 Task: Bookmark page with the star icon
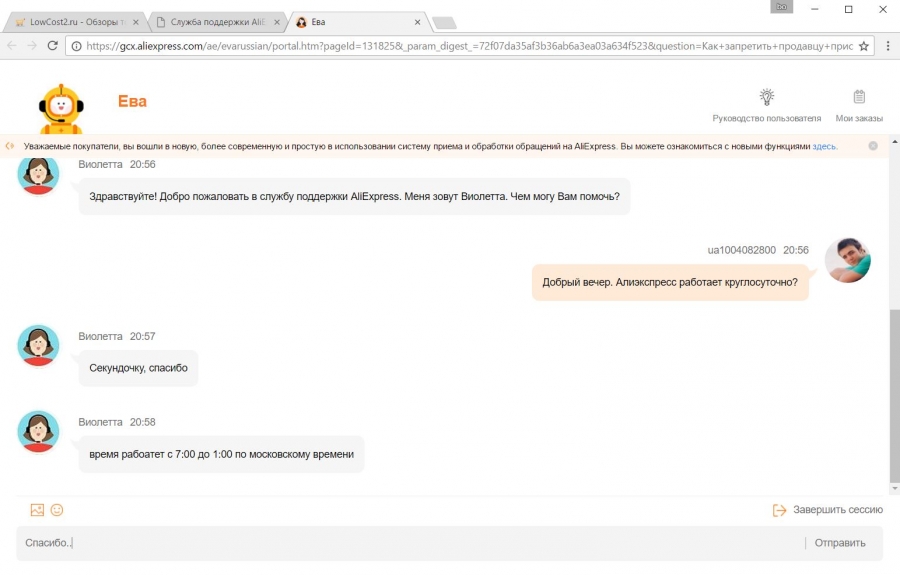(864, 46)
